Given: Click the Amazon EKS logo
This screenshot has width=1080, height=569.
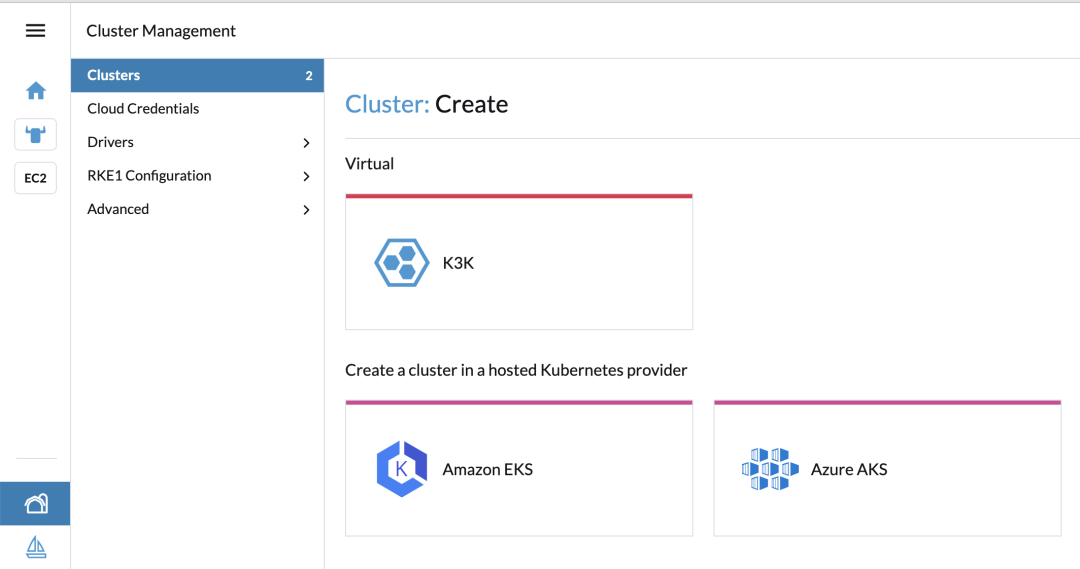Looking at the screenshot, I should point(402,469).
